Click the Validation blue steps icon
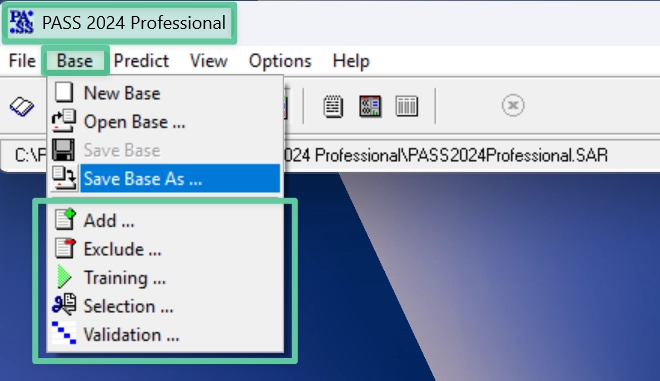660x381 pixels. (64, 333)
